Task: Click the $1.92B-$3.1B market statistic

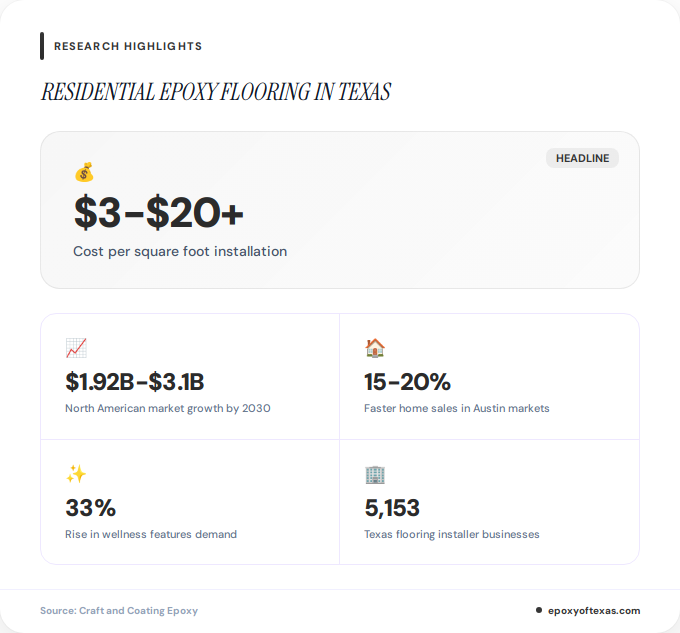Action: click(135, 381)
